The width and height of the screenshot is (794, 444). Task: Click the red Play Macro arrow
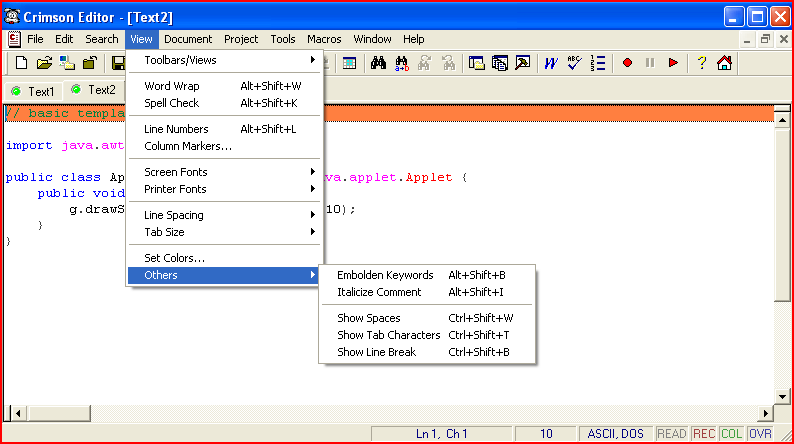tap(673, 63)
